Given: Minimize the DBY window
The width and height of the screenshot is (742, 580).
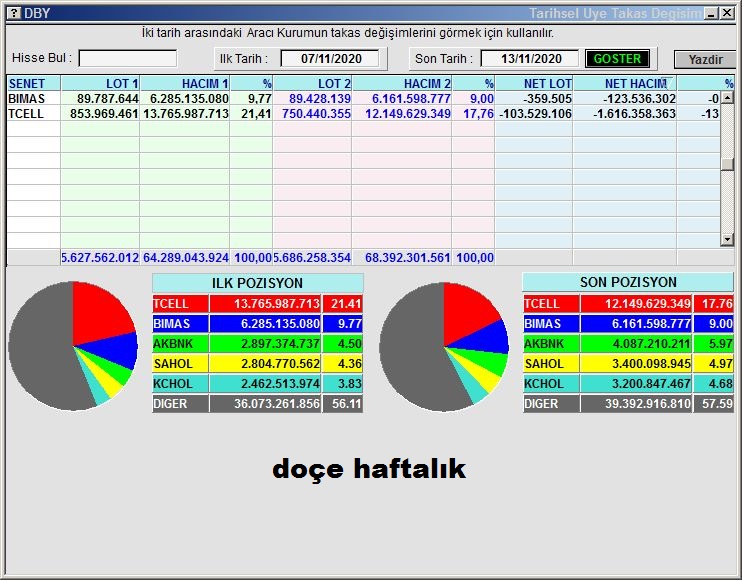Looking at the screenshot, I should click(711, 13).
